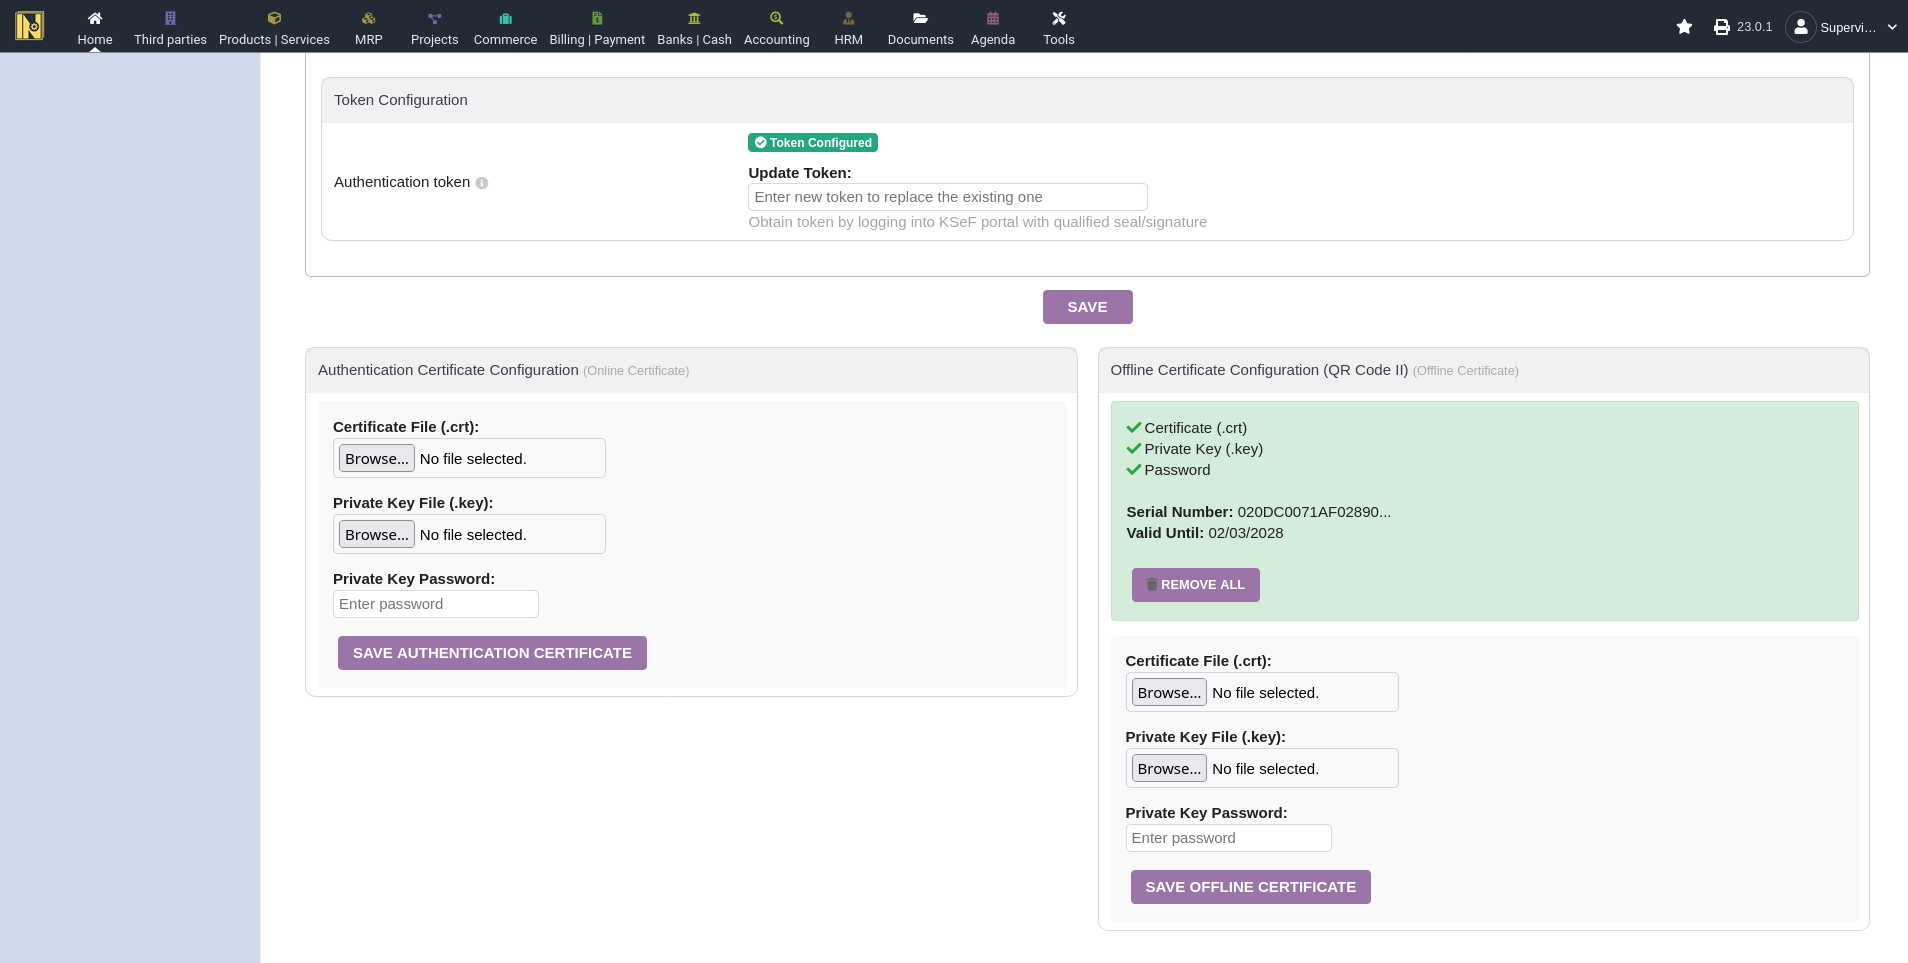1908x963 pixels.
Task: Open the Banks | Cash icon
Action: coord(694,19)
